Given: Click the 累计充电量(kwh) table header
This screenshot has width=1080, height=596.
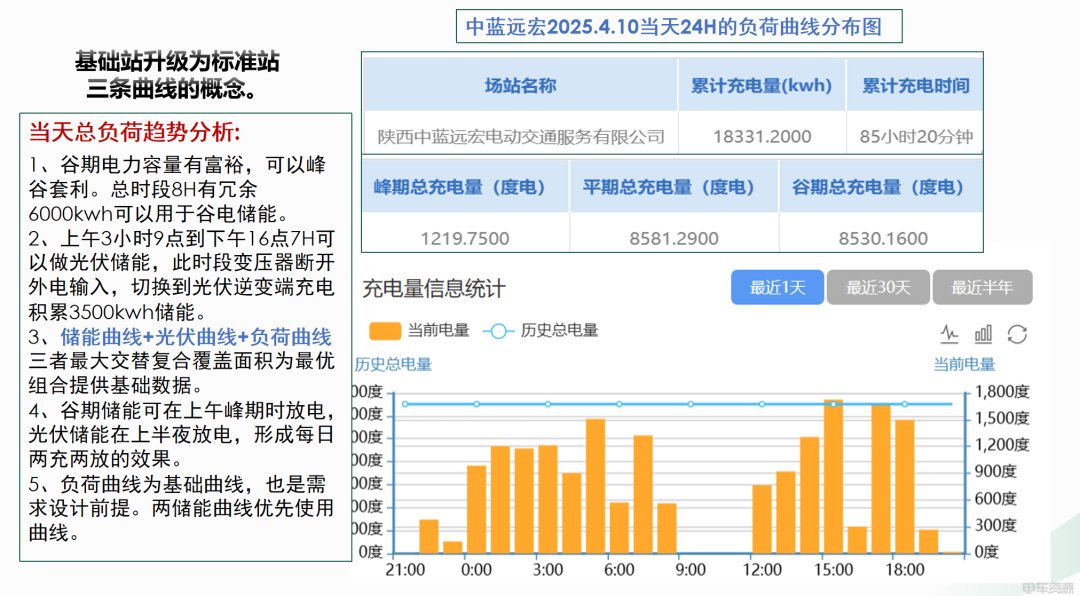Looking at the screenshot, I should [762, 85].
